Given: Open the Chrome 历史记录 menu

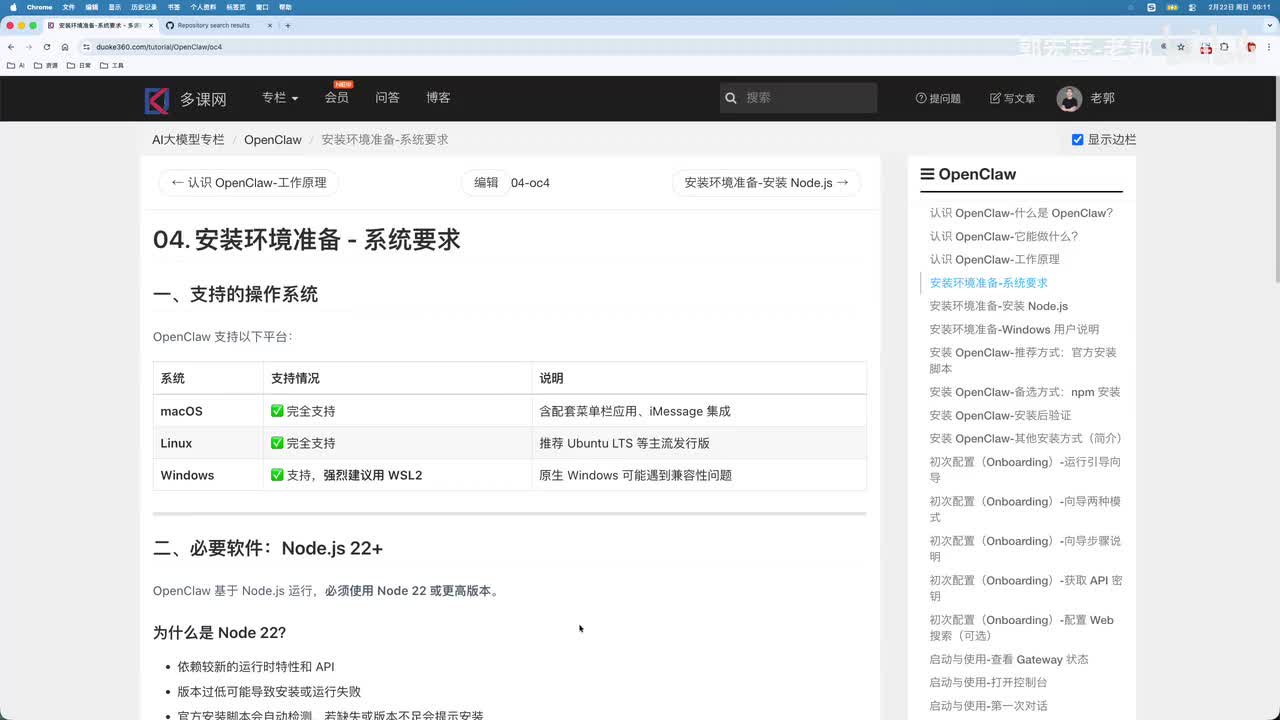Looking at the screenshot, I should tap(143, 7).
